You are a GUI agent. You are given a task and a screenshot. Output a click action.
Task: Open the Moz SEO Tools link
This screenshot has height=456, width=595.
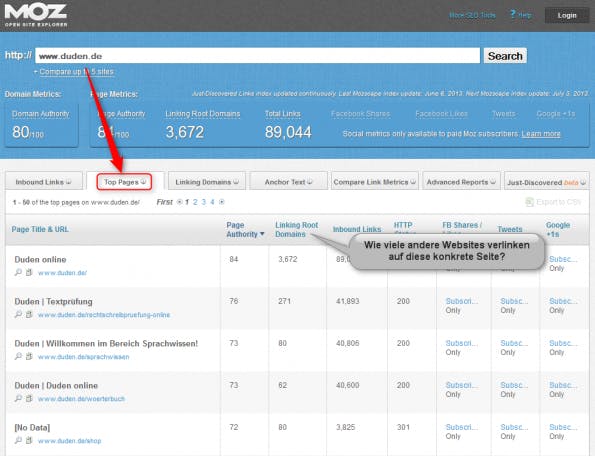point(472,15)
